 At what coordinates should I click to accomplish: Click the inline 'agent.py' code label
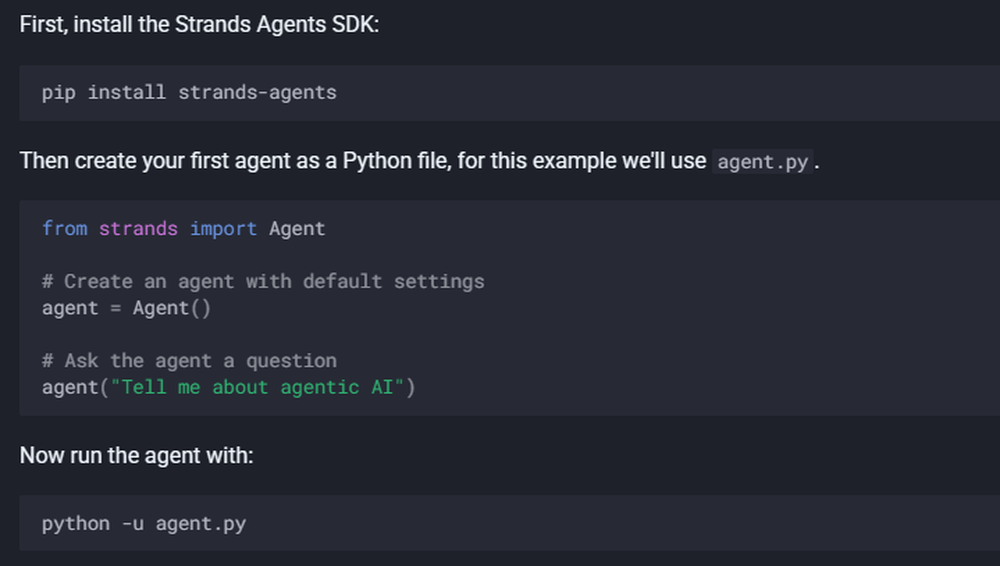[x=762, y=161]
